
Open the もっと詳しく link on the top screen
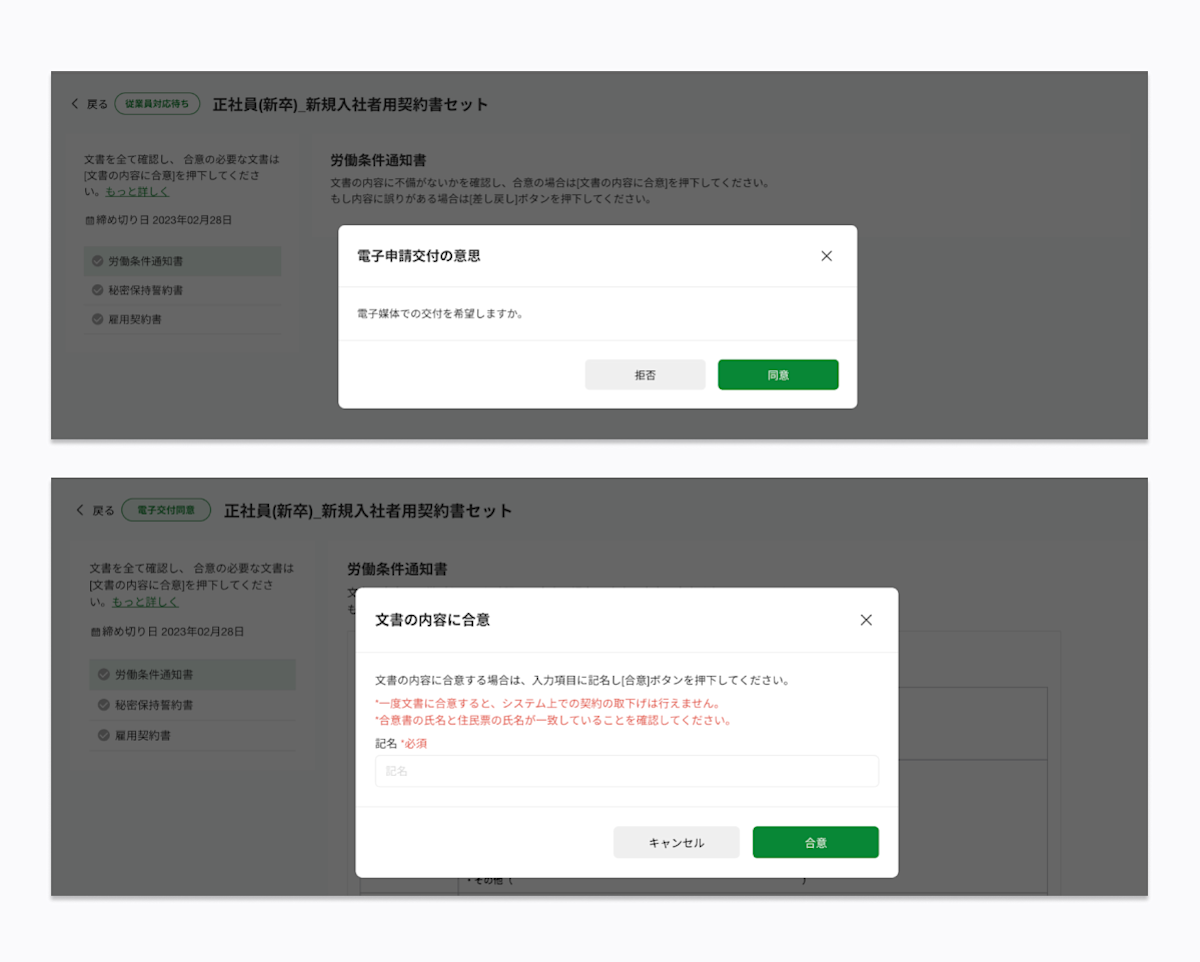(x=136, y=191)
